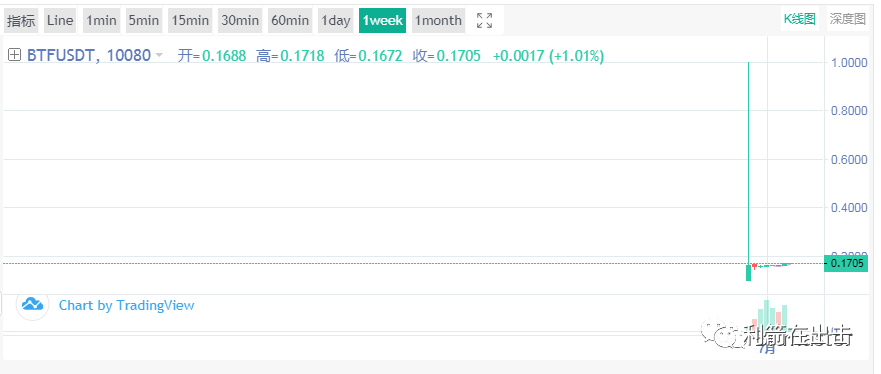Select the 5min interval
Viewport: 881px width, 374px height.
pos(143,21)
